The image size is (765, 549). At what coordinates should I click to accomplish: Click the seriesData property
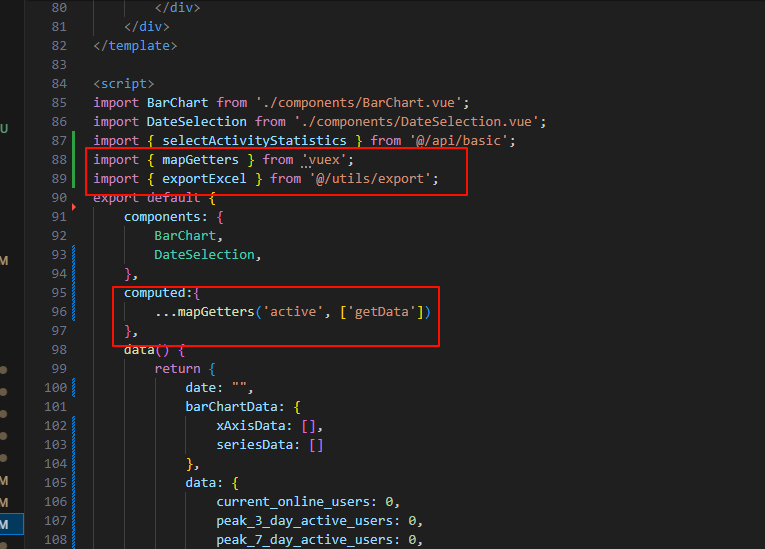(x=258, y=445)
